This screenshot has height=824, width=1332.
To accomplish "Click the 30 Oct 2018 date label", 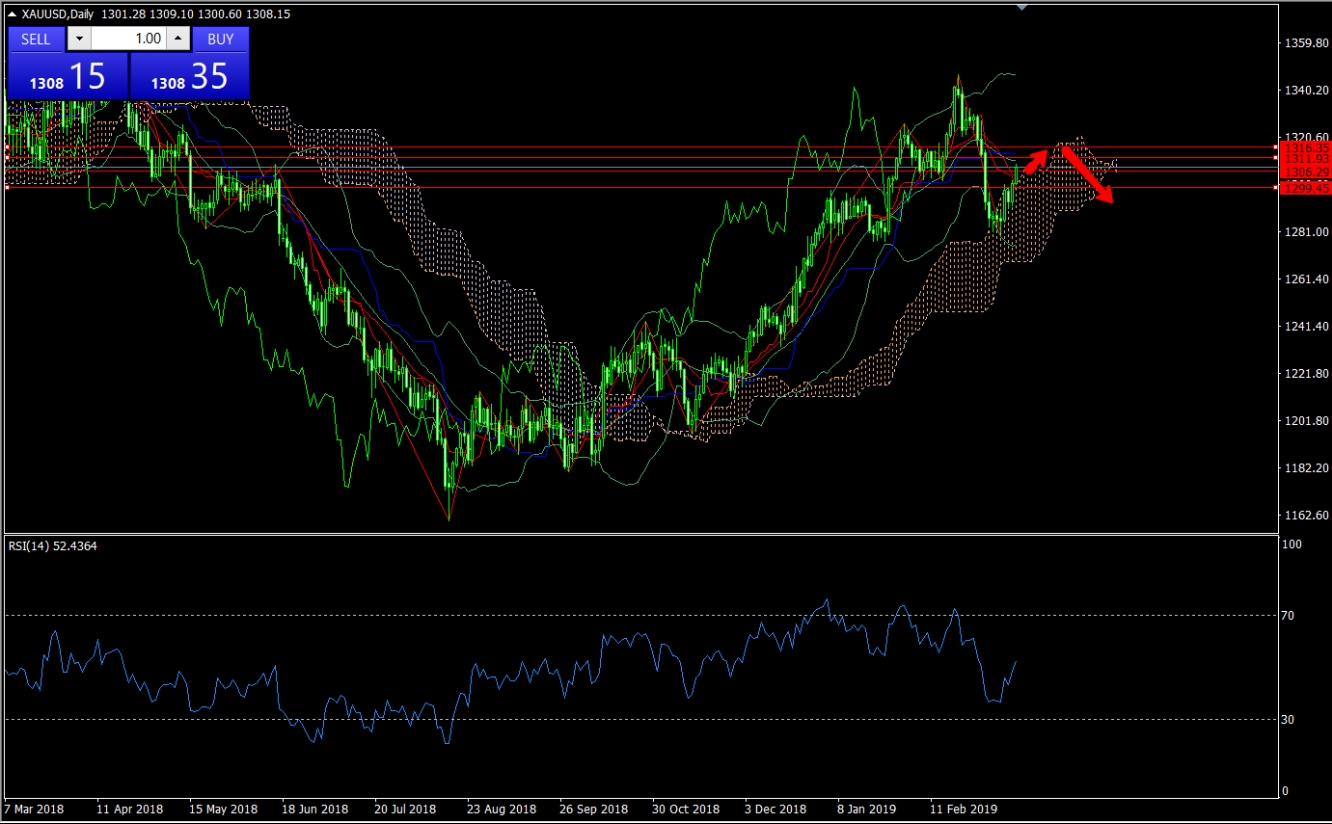I will (685, 808).
